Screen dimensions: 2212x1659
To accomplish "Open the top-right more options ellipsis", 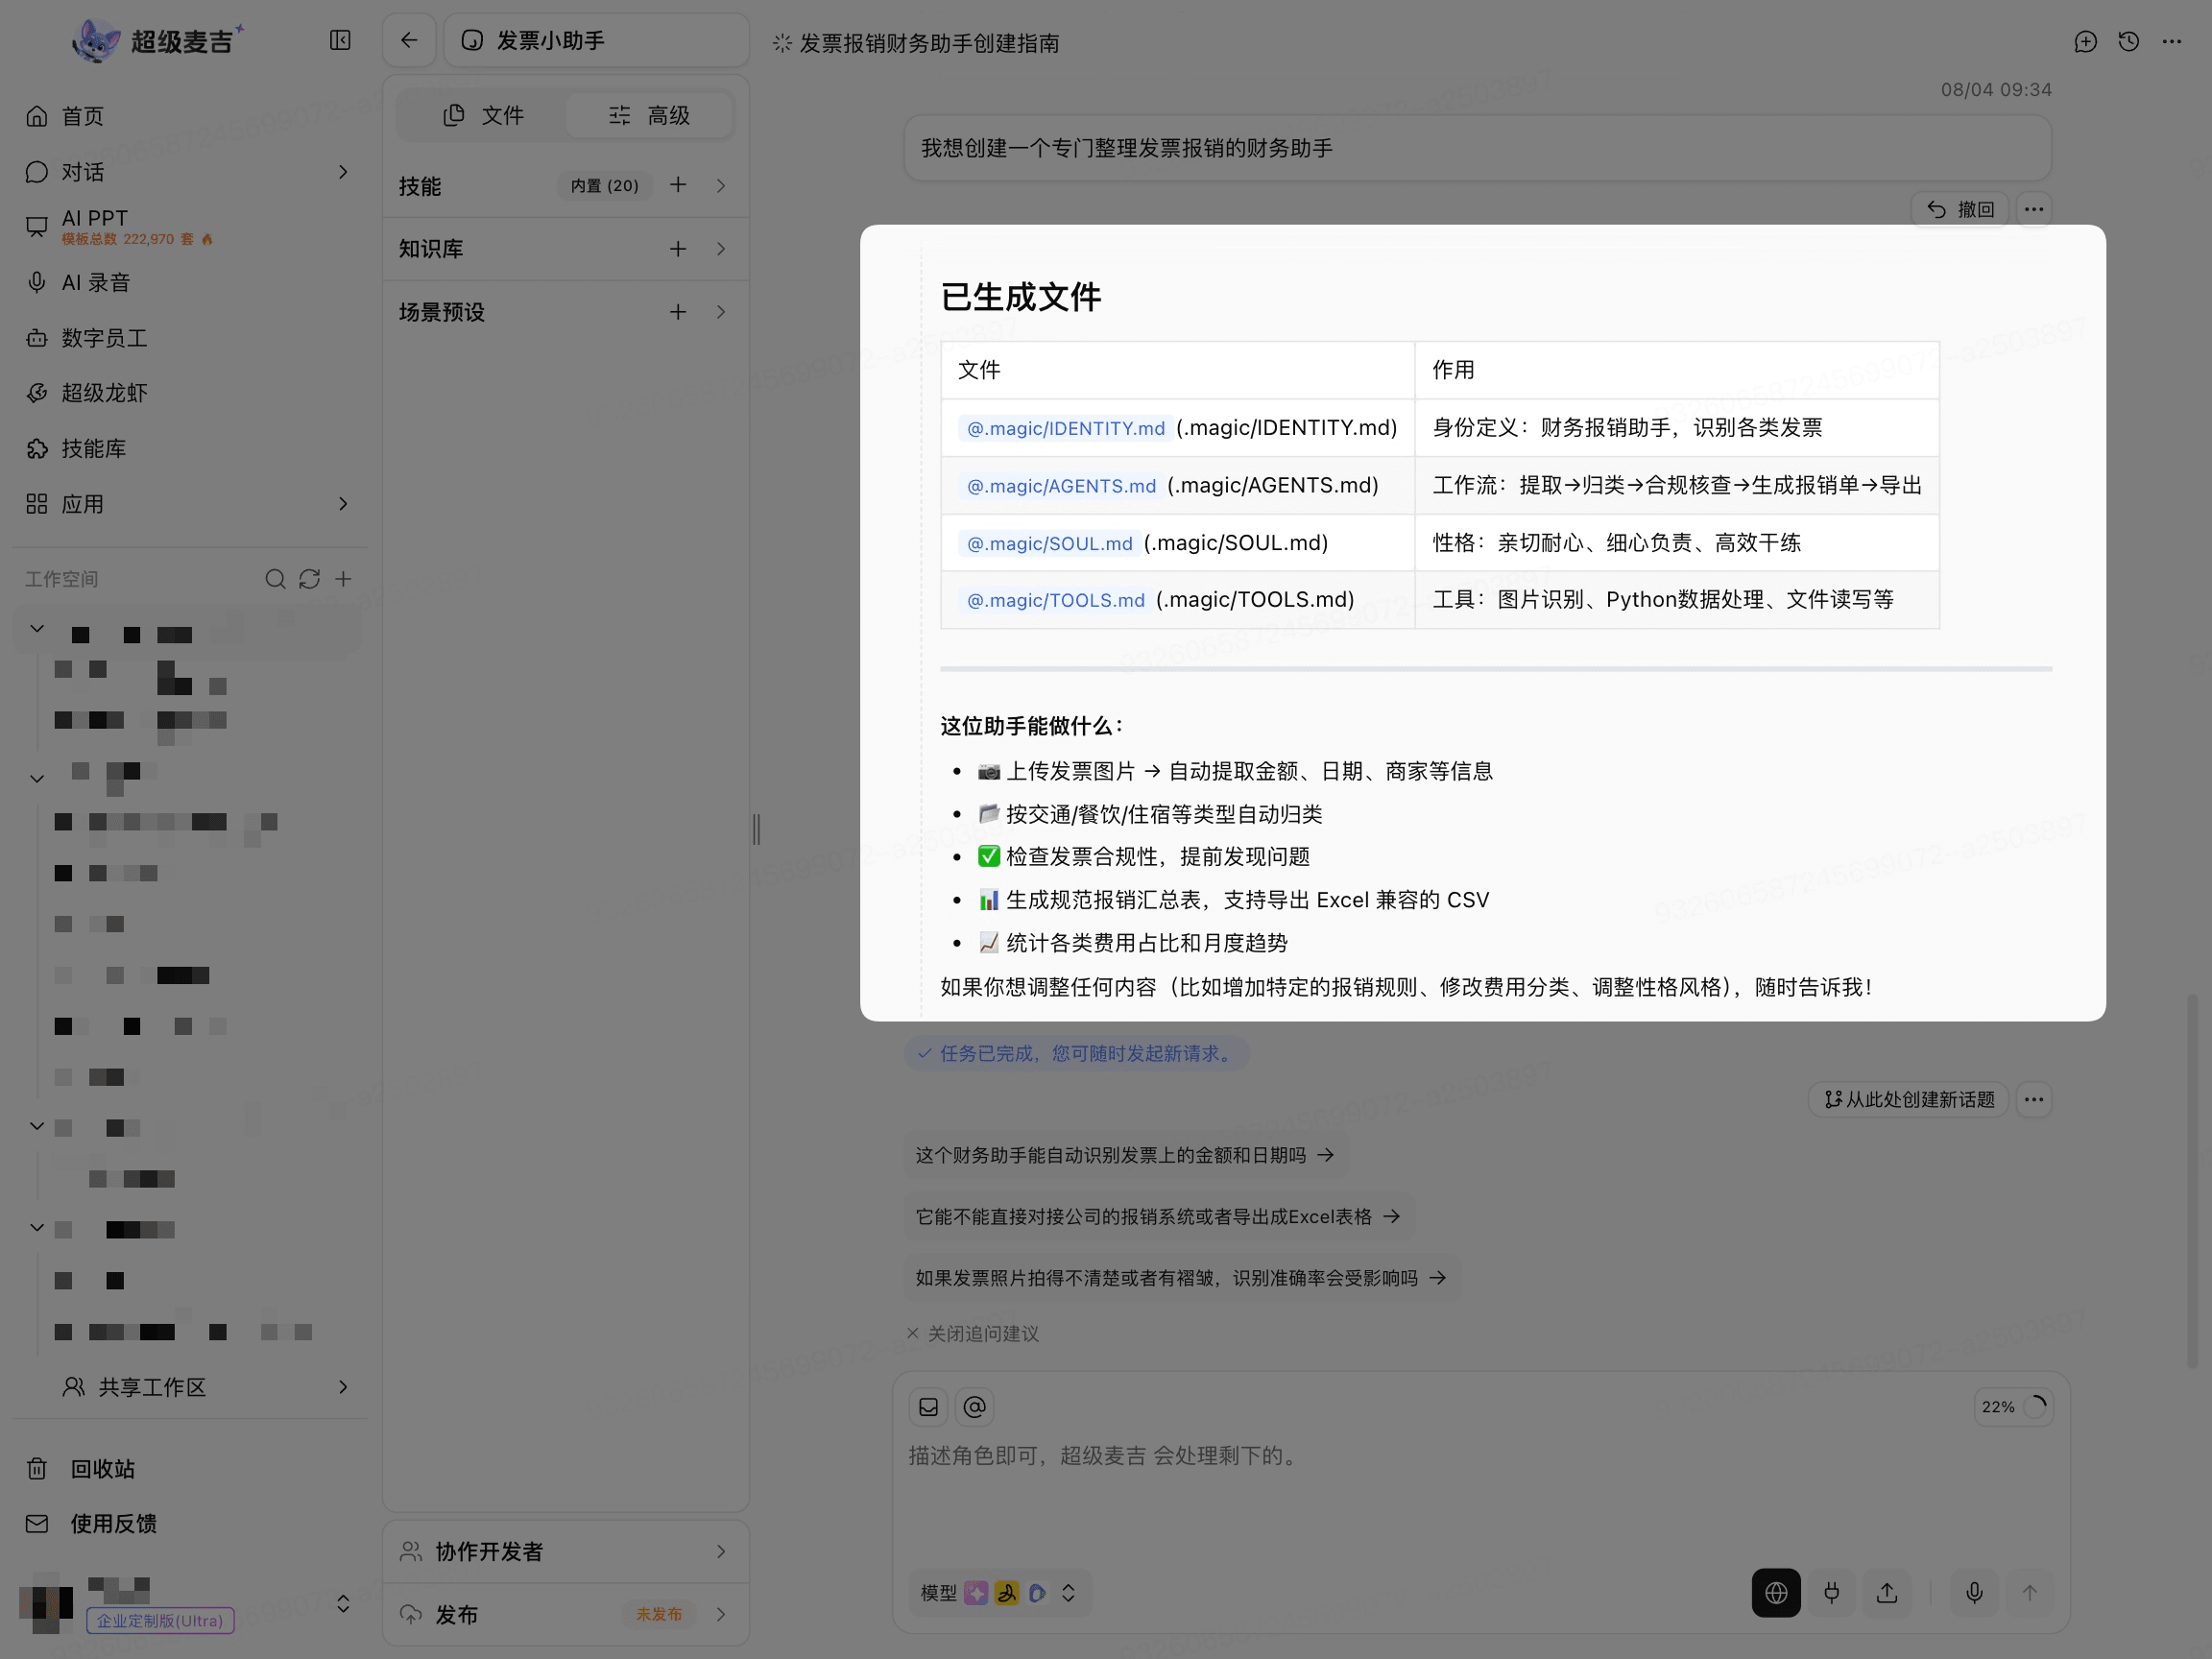I will click(2172, 41).
